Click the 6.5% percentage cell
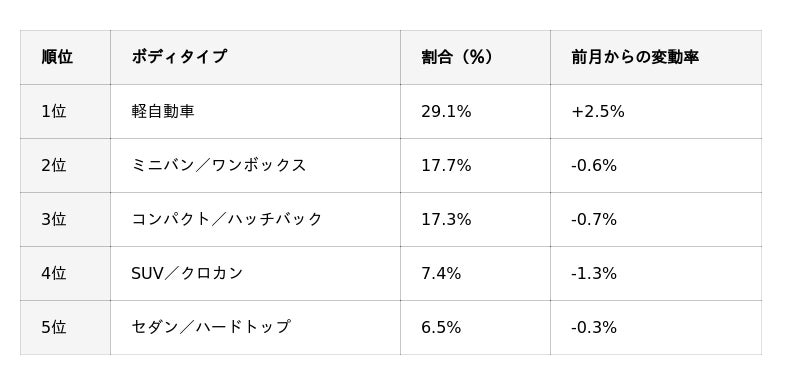 pyautogui.click(x=475, y=327)
